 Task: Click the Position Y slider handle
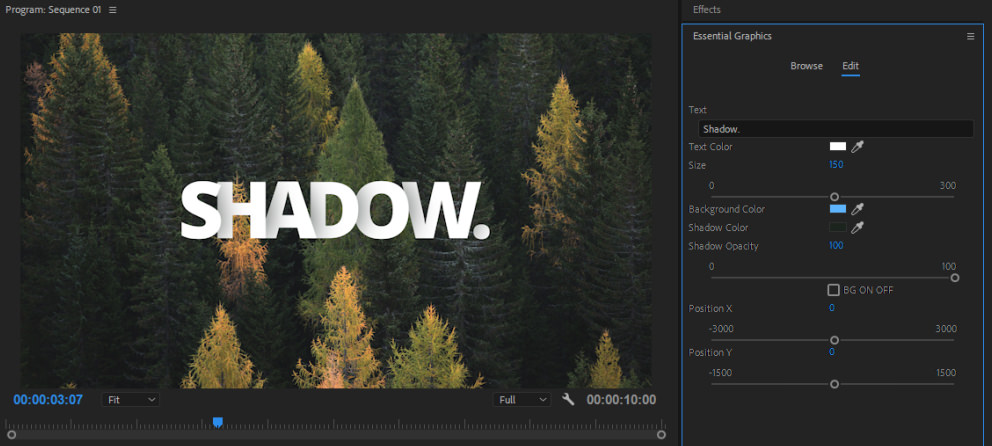[x=834, y=384]
